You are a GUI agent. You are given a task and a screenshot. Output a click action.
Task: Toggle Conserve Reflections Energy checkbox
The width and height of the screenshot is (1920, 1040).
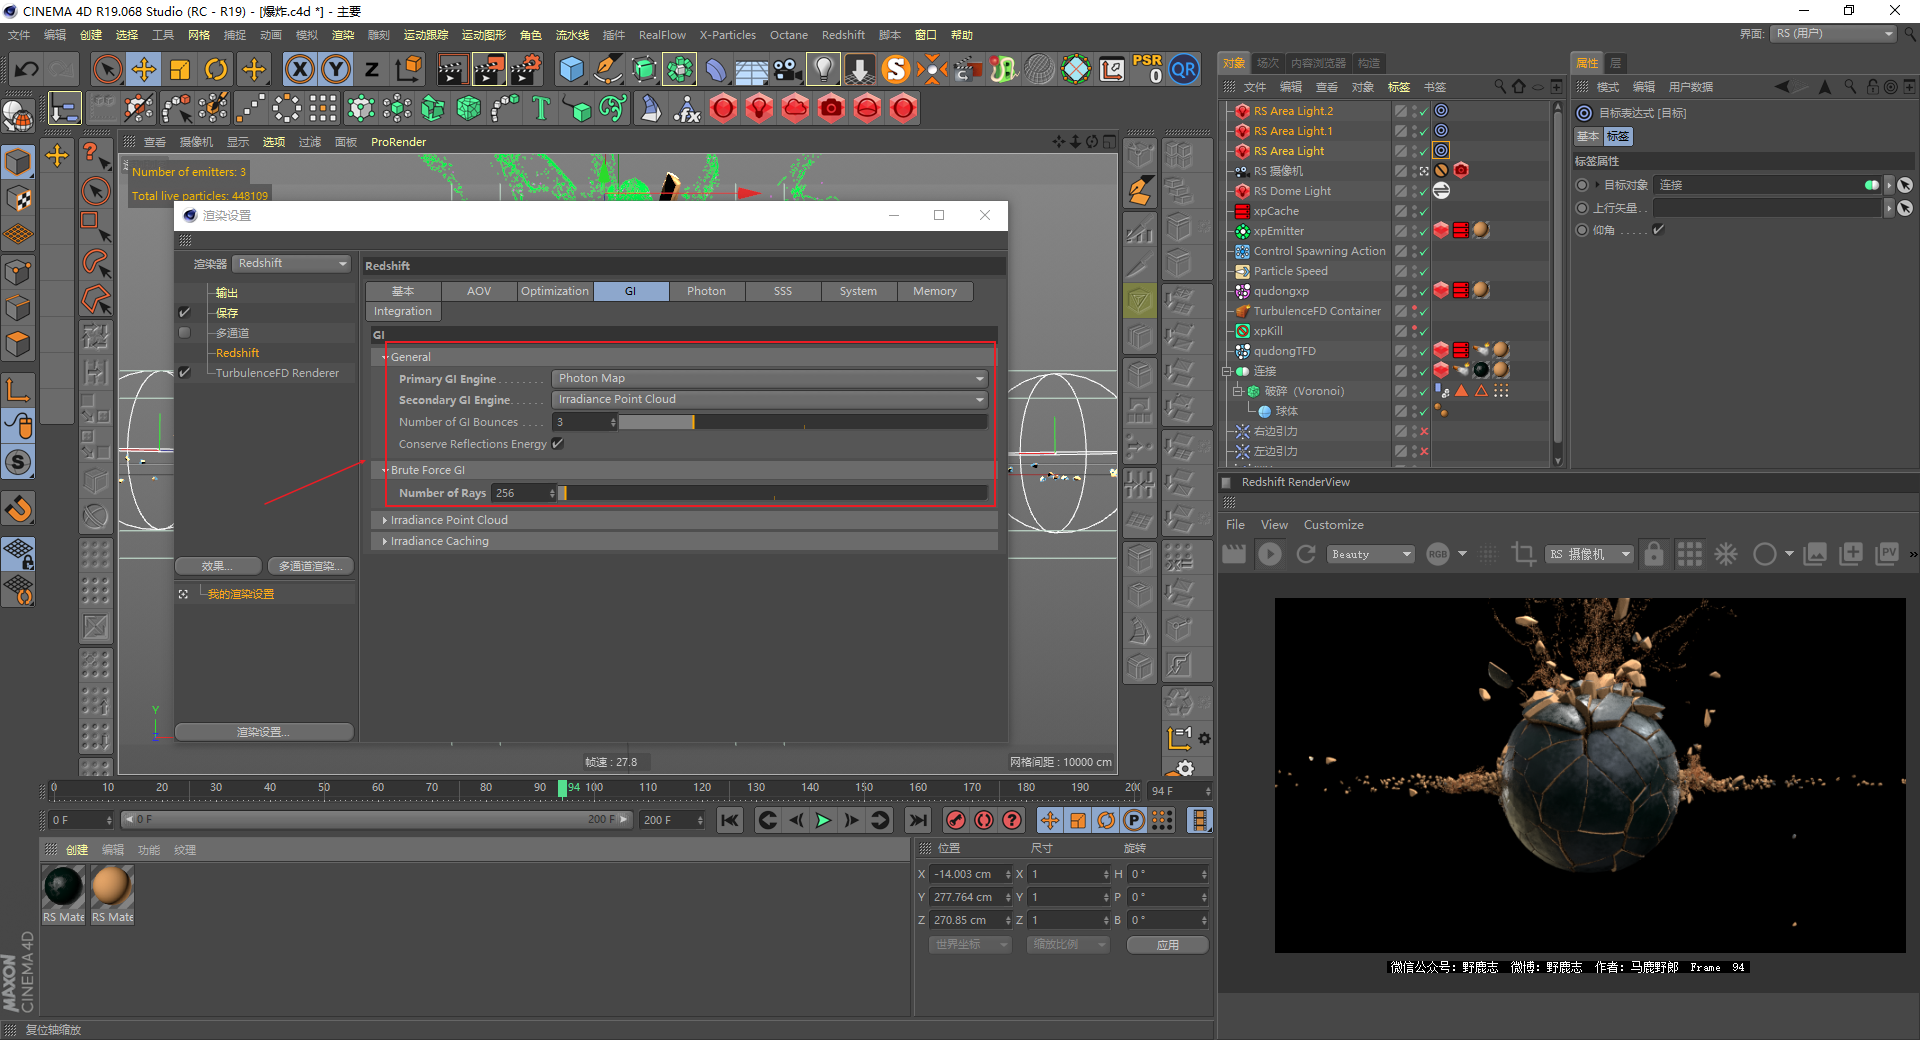click(558, 444)
